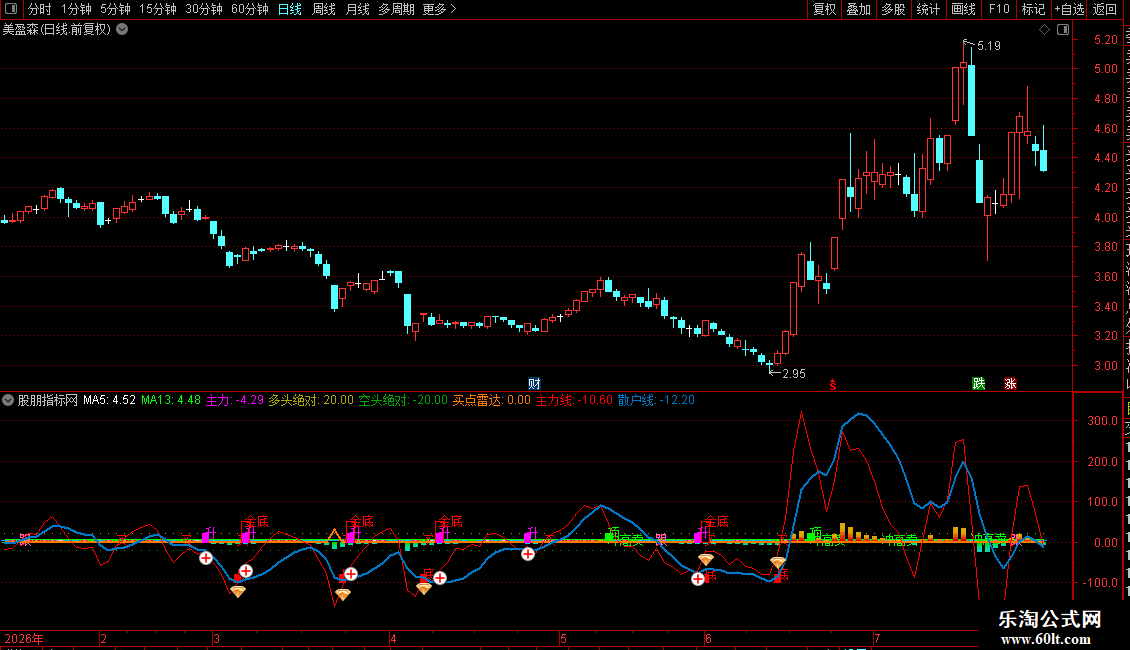
Task: Click the orange diamond under fourth 金底
Action: pos(706,559)
